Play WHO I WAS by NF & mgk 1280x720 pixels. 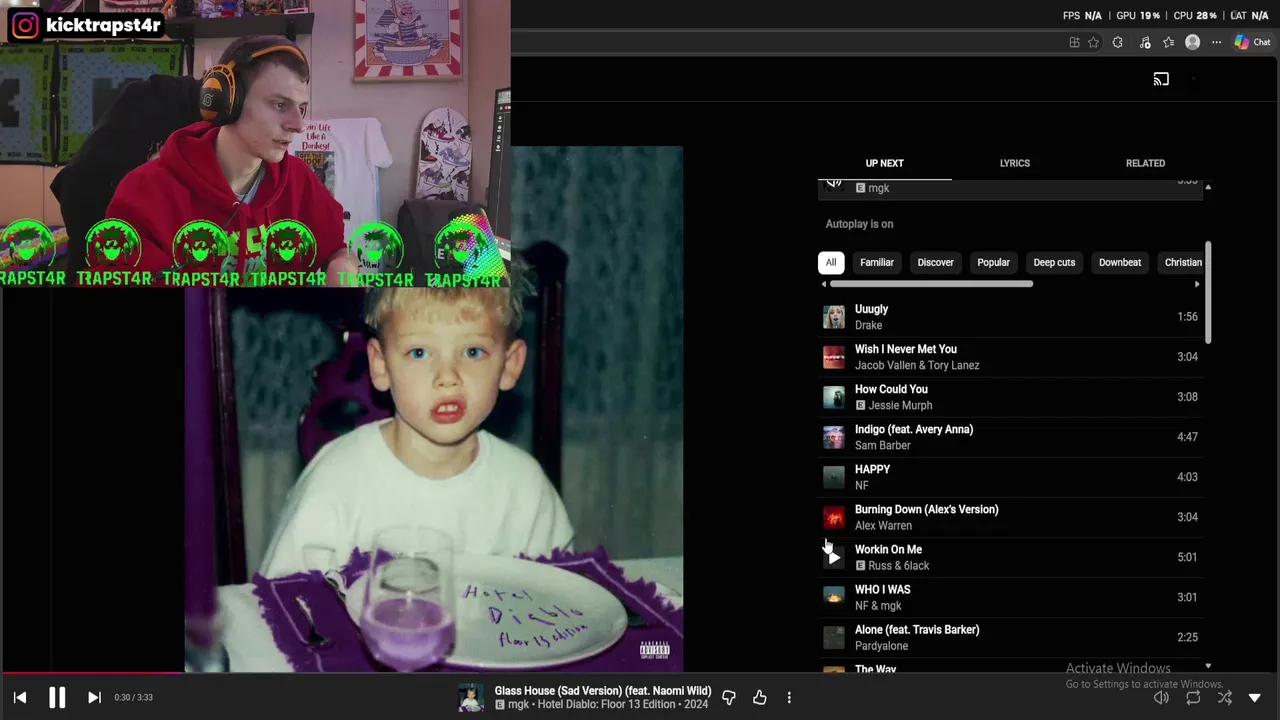click(1010, 597)
